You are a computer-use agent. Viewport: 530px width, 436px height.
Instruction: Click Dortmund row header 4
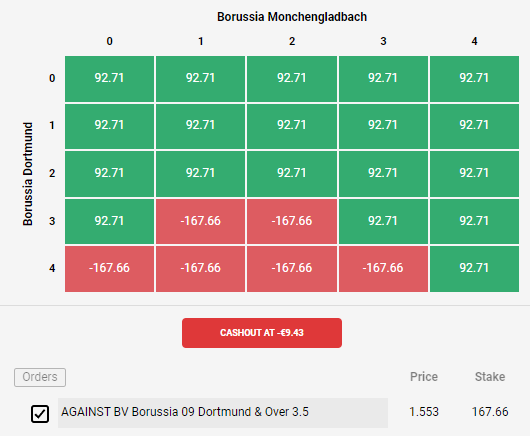[52, 268]
